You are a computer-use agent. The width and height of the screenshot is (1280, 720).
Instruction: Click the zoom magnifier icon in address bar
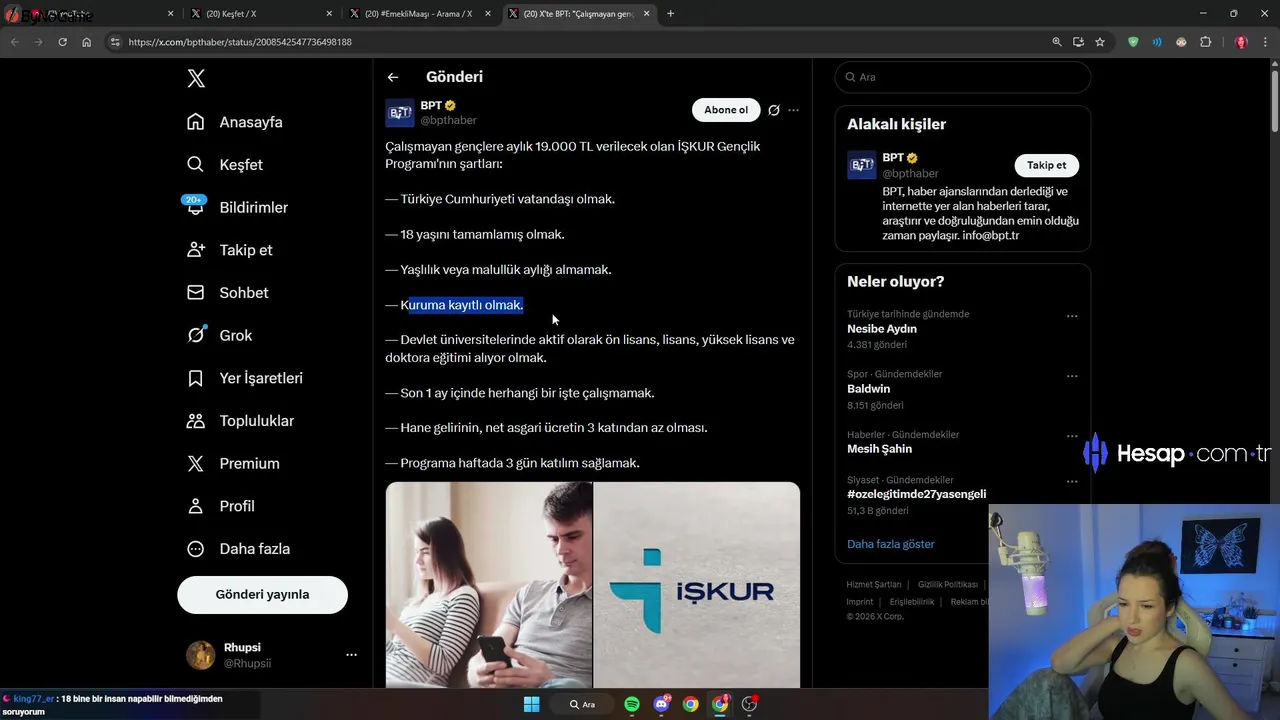pos(1057,42)
